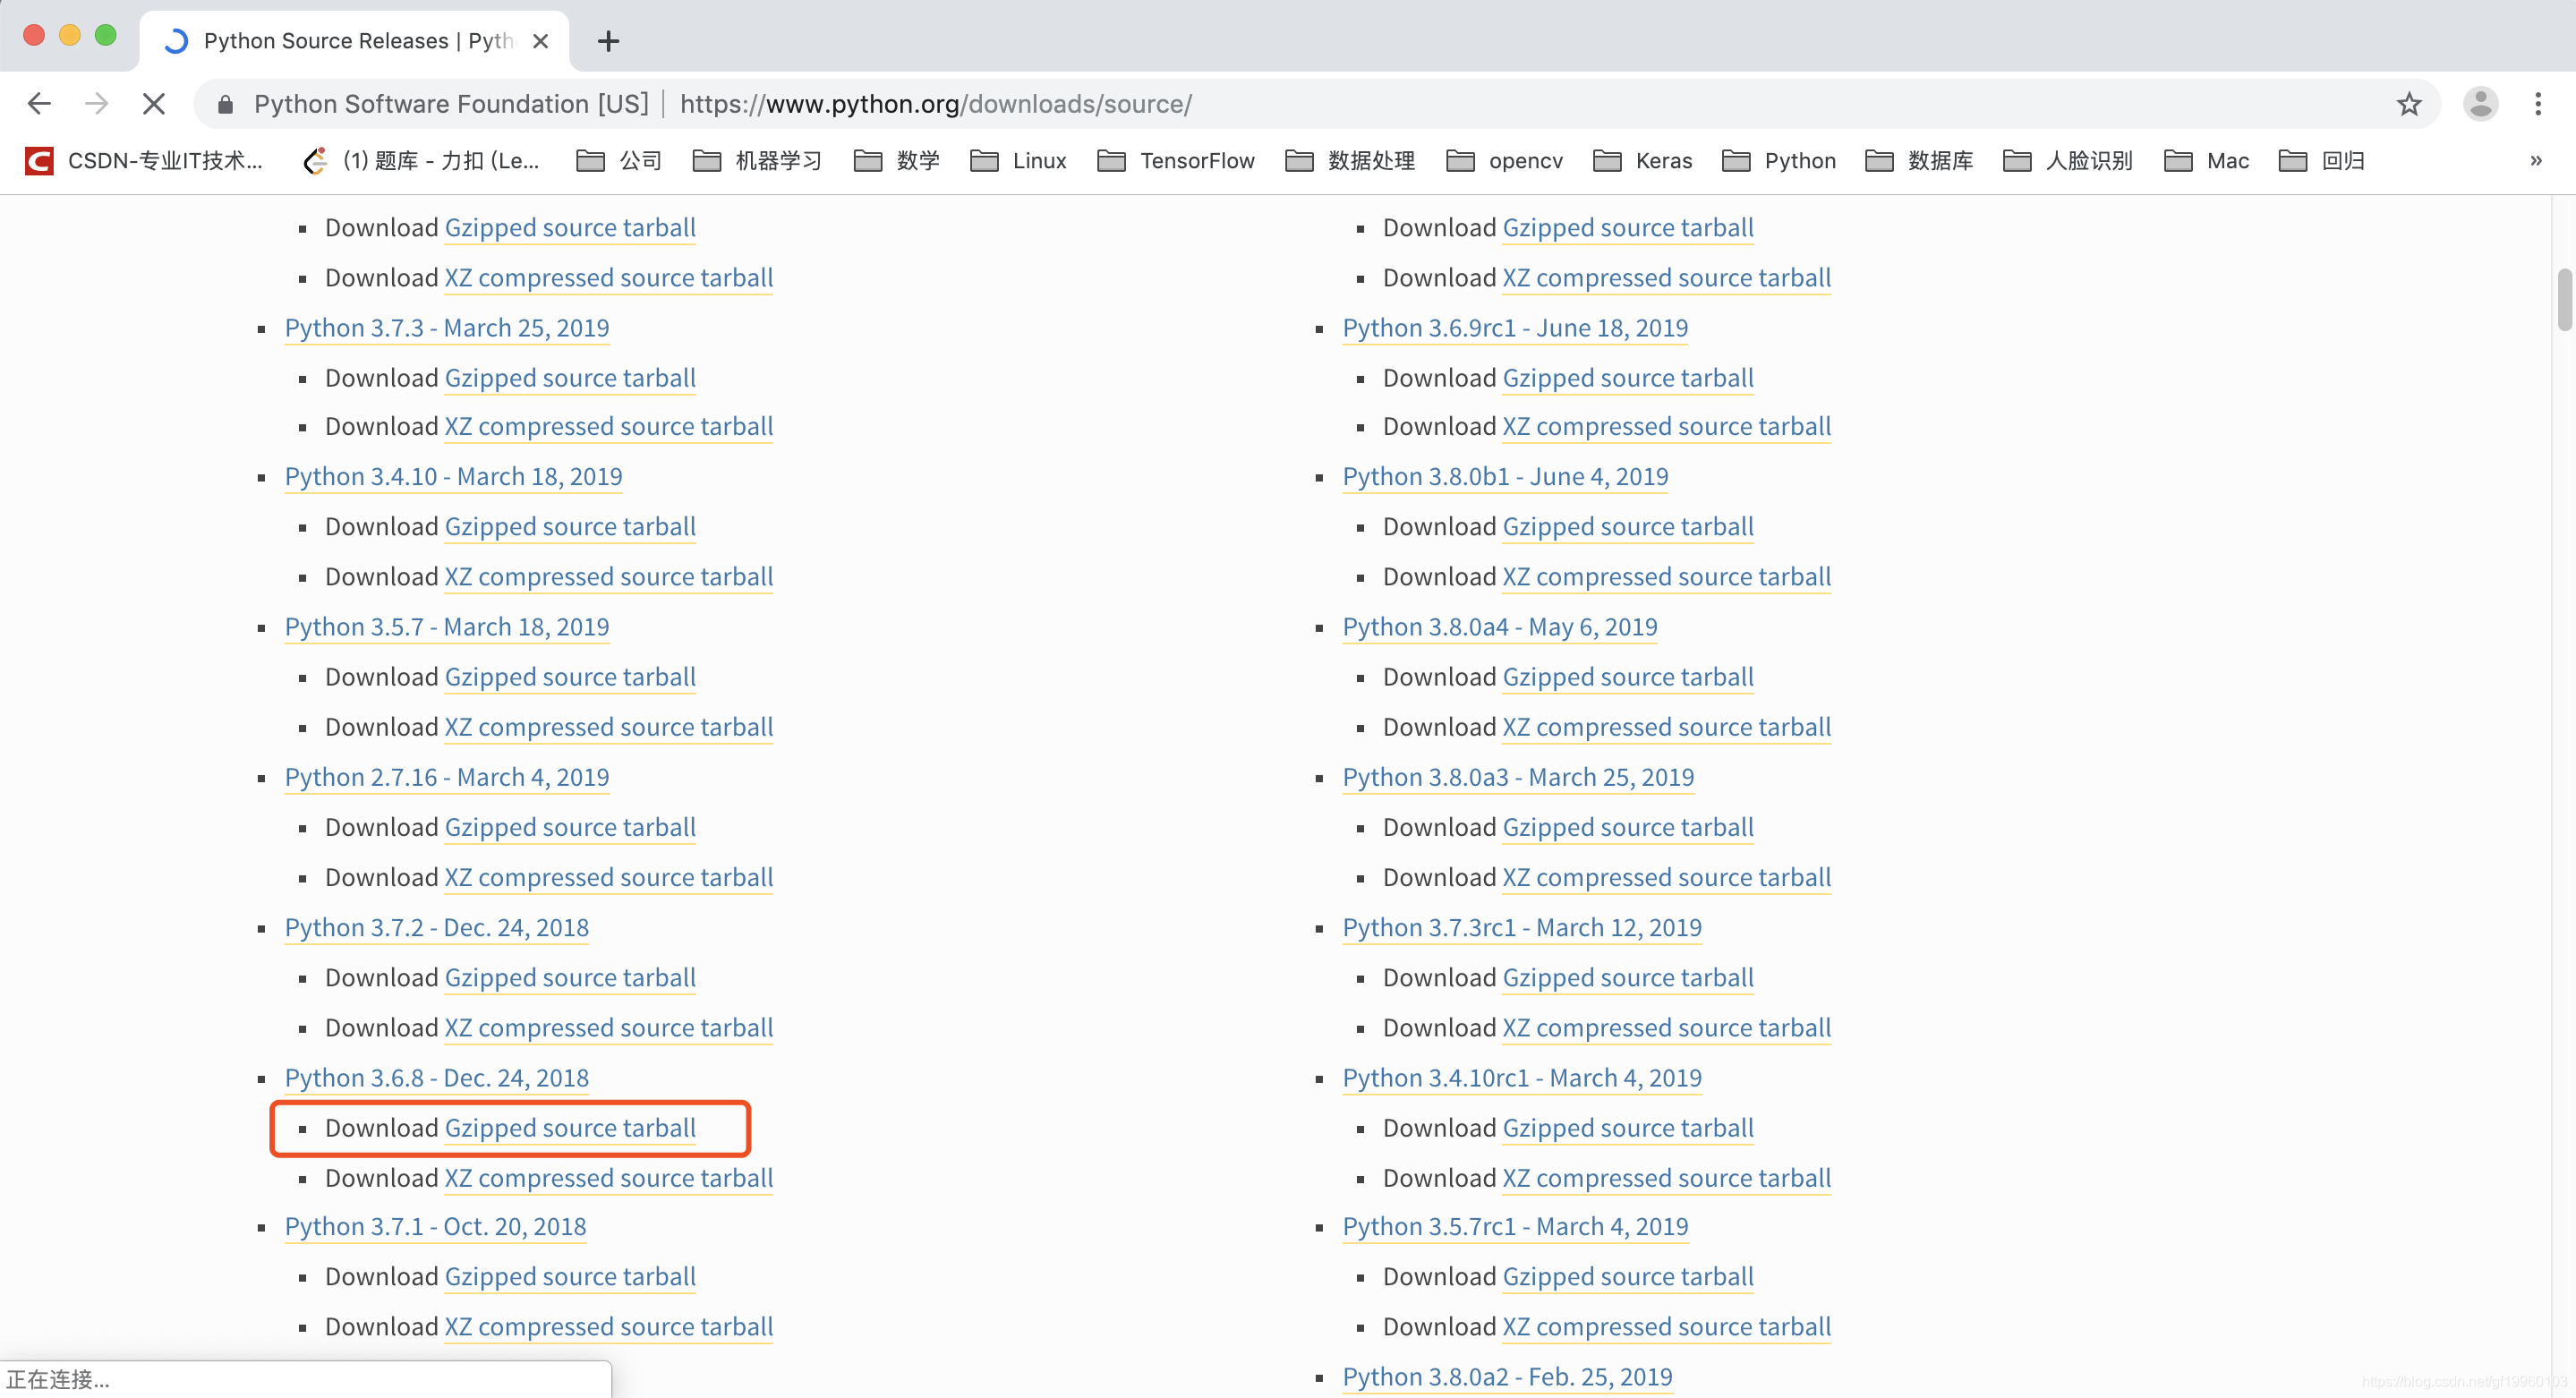Download Python 2.7.16 XZ compressed tarball
Viewport: 2576px width, 1398px height.
tap(608, 877)
